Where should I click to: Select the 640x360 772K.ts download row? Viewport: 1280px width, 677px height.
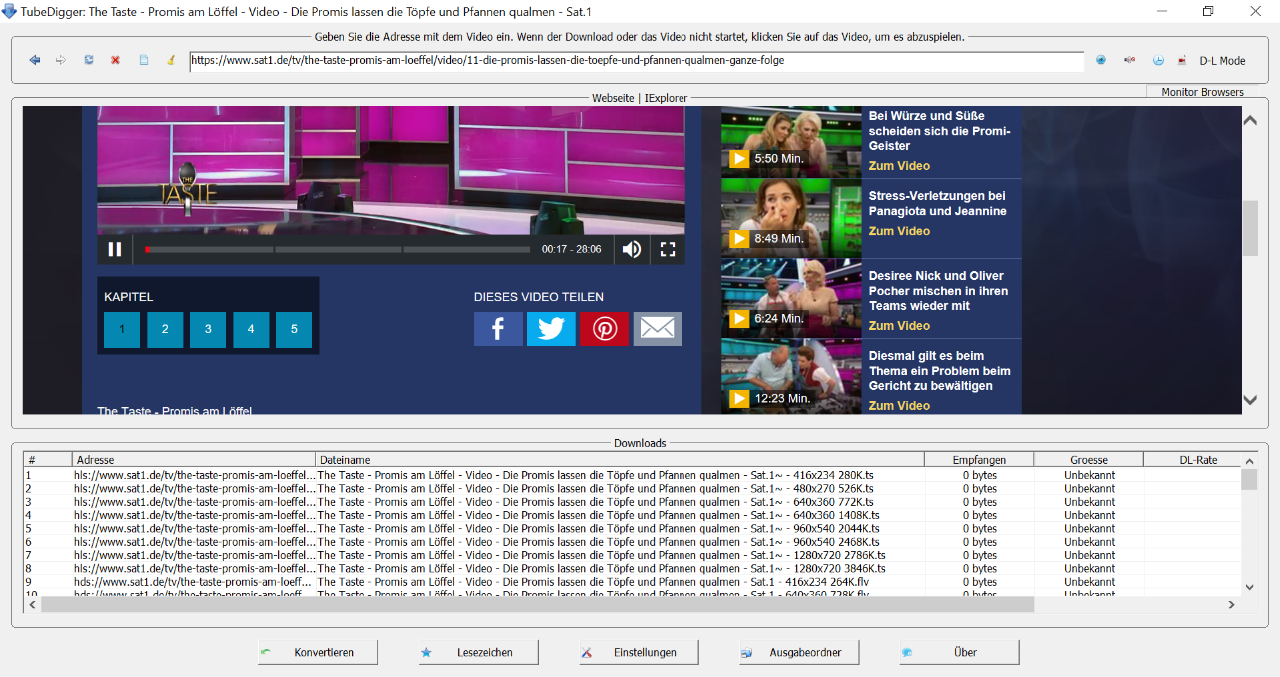click(x=632, y=502)
